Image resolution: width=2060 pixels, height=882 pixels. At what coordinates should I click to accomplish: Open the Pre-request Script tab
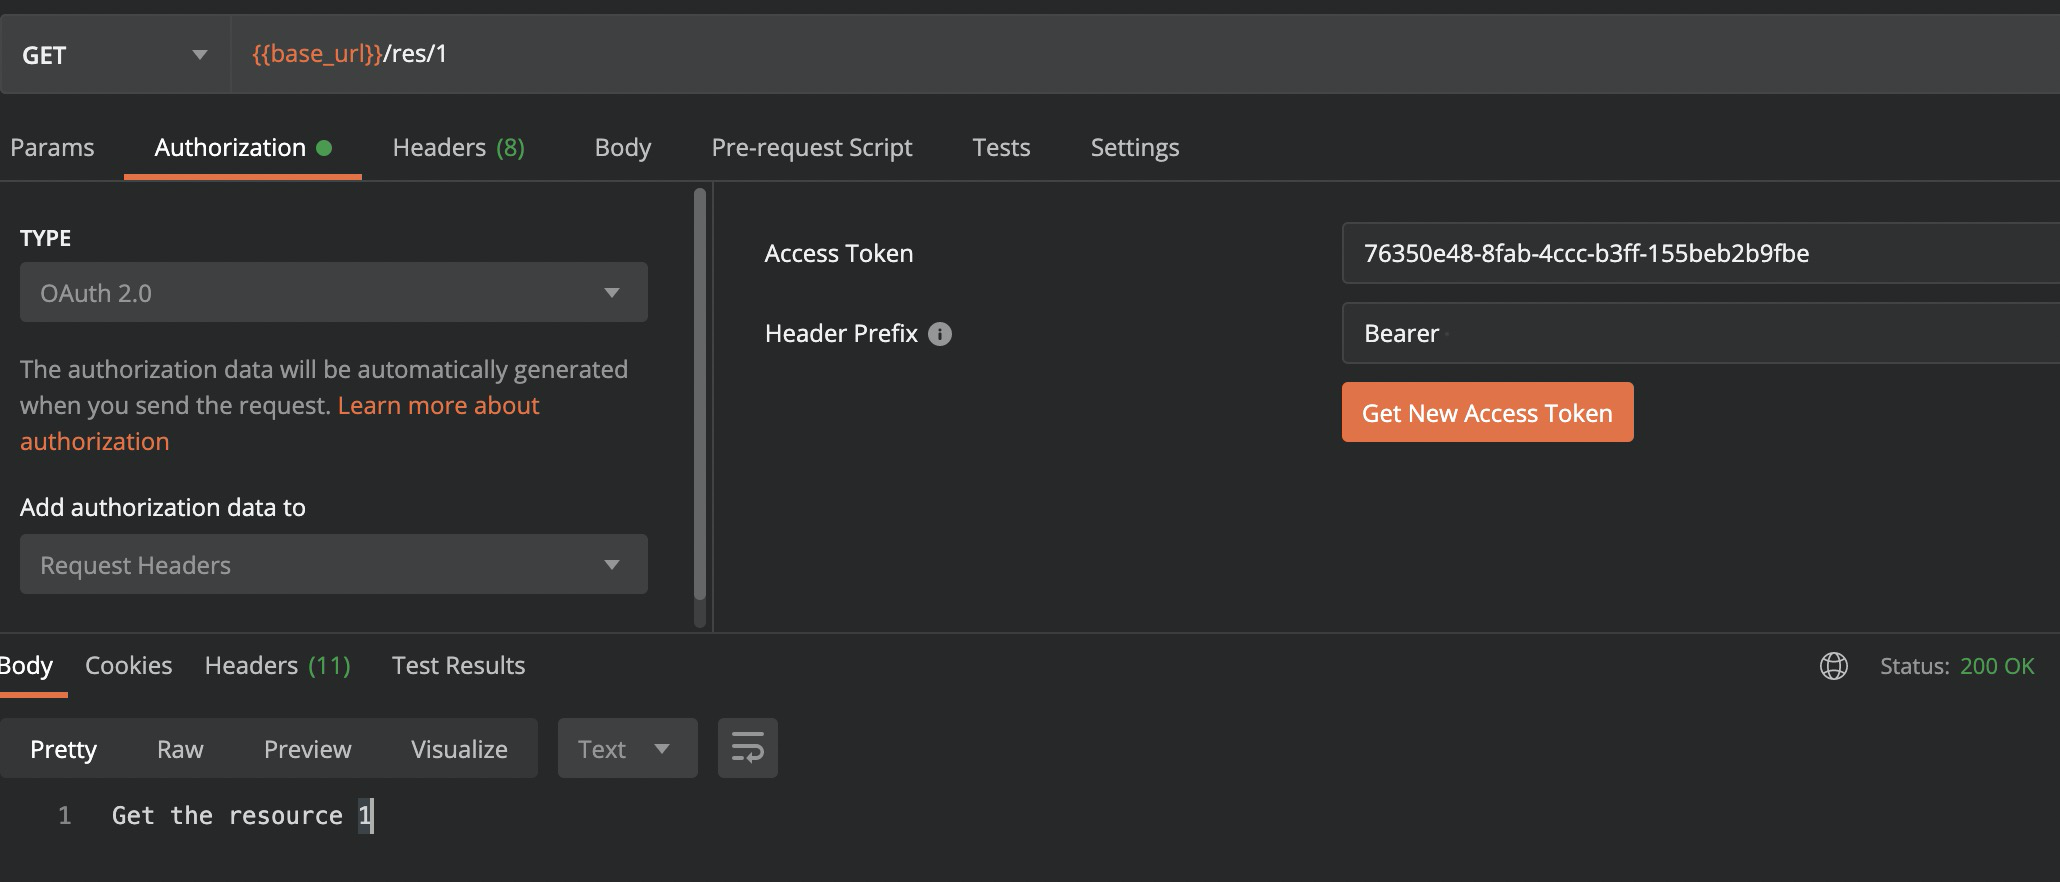pyautogui.click(x=811, y=148)
